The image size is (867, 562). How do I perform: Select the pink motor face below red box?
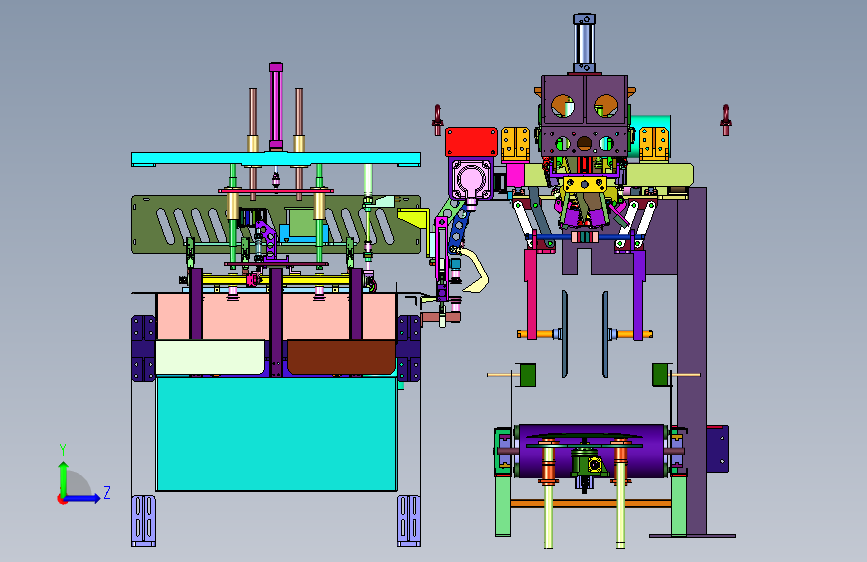click(471, 179)
